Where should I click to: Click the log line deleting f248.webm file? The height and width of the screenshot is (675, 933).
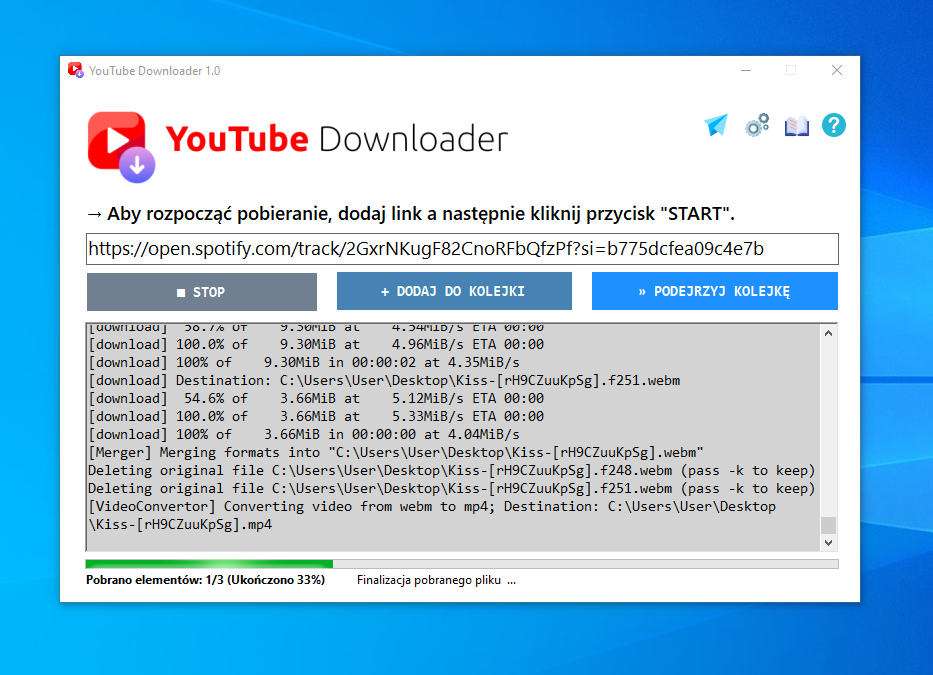[452, 470]
